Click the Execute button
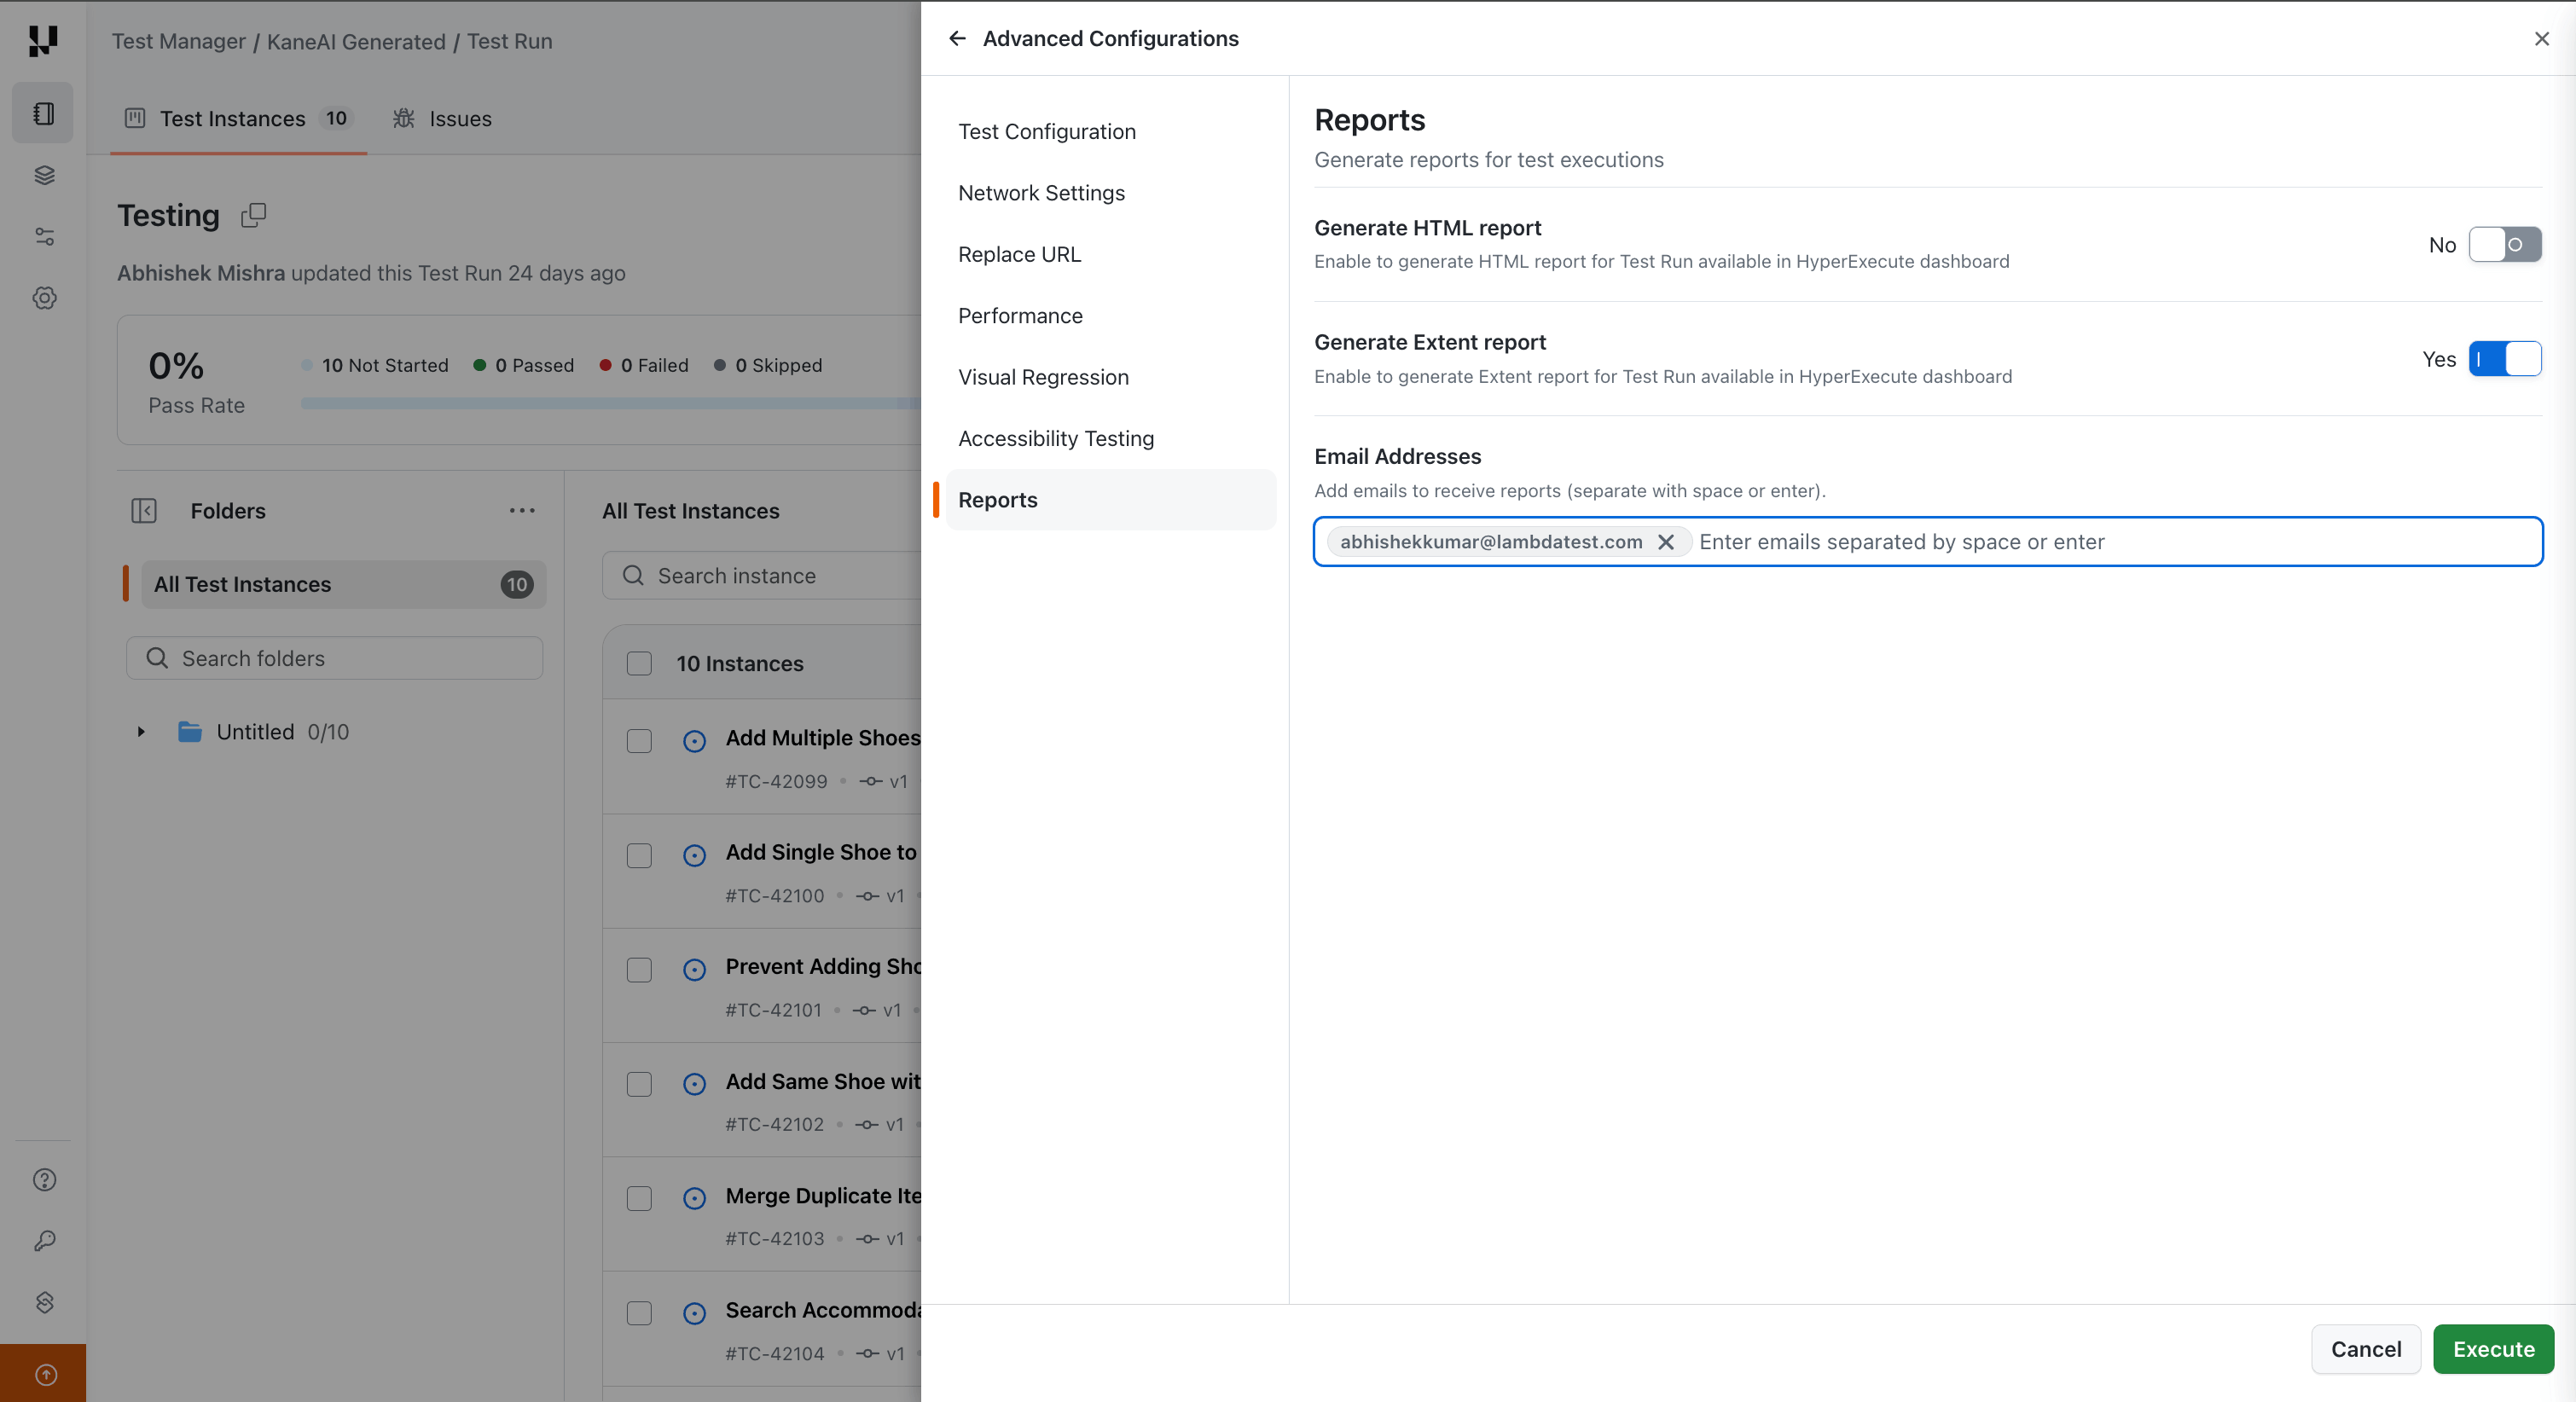Viewport: 2576px width, 1402px height. click(2493, 1349)
